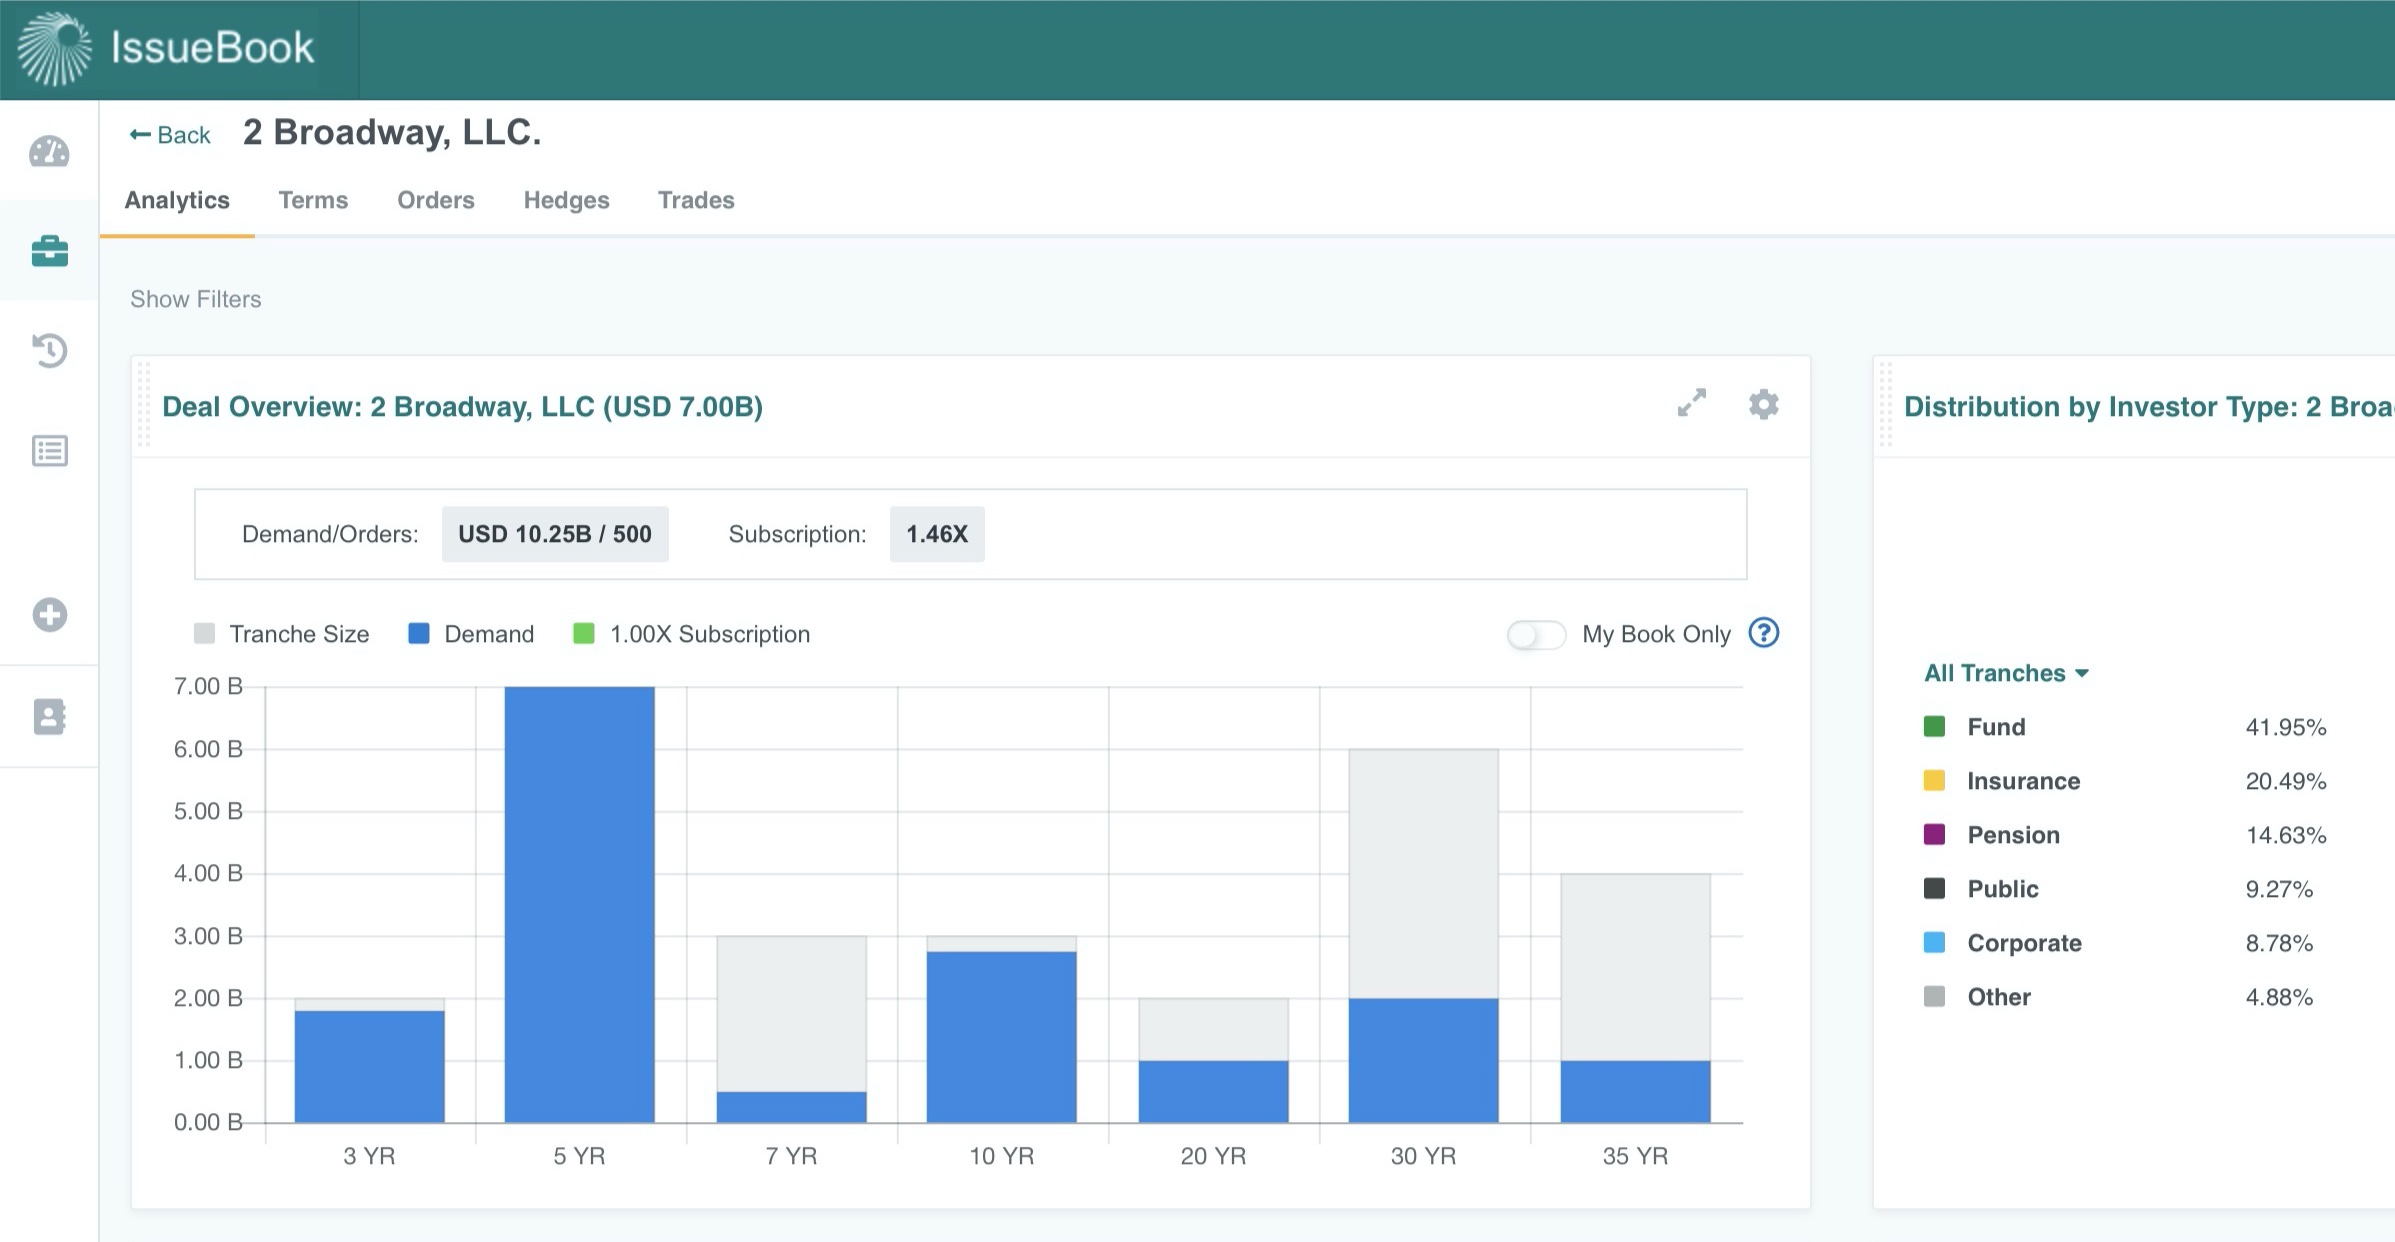The image size is (2395, 1242).
Task: Click the plus circle add icon
Action: [x=49, y=614]
